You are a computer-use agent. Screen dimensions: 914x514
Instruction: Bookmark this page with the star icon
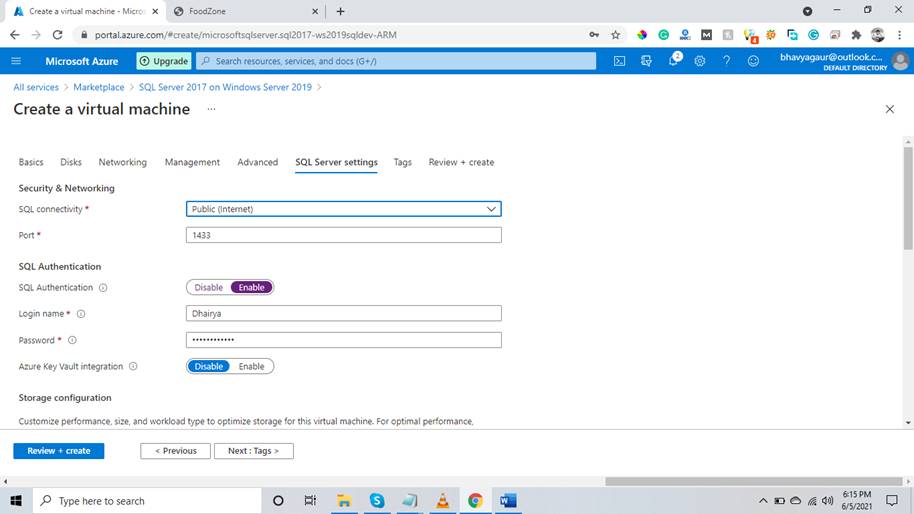pos(616,35)
